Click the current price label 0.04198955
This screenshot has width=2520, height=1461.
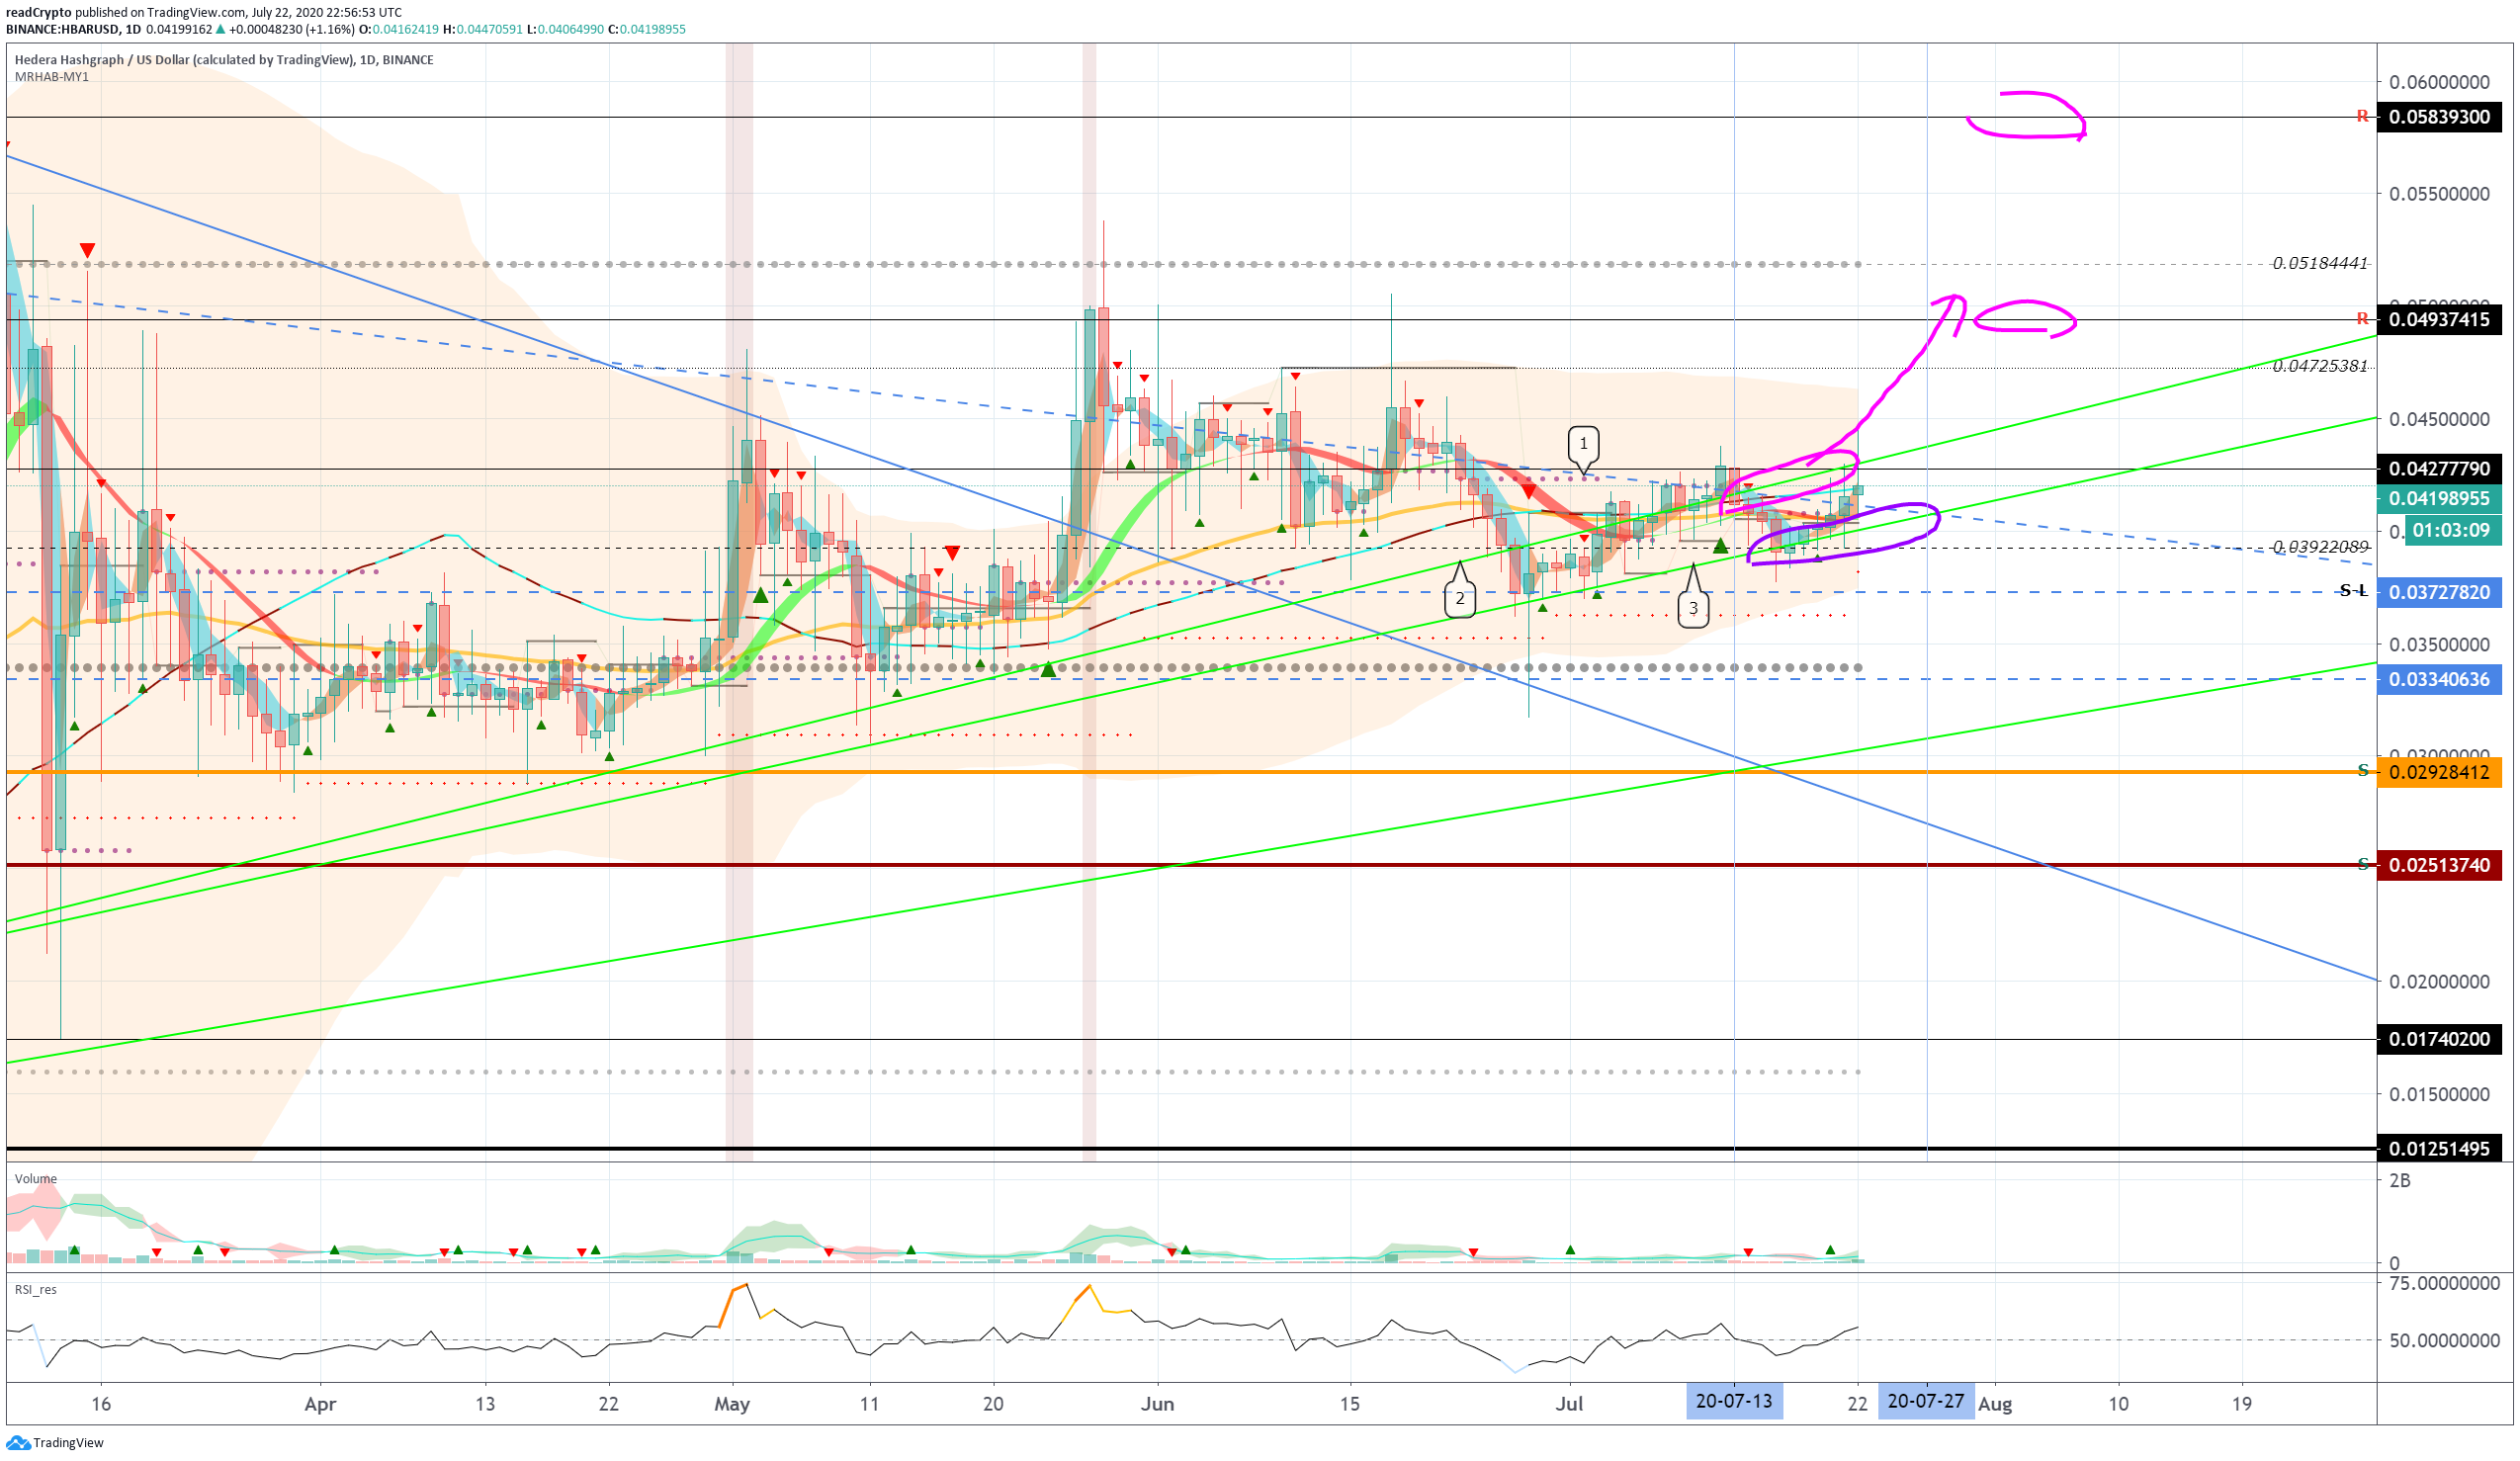2439,499
